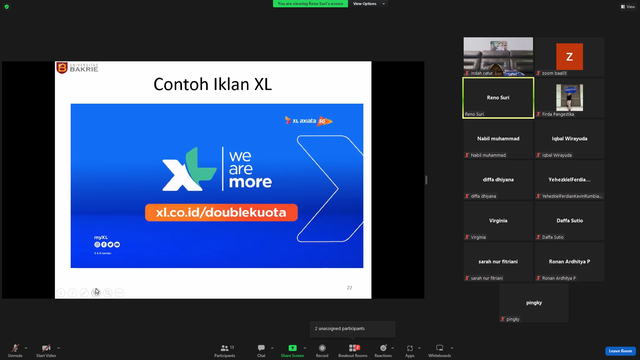The width and height of the screenshot is (640, 360).
Task: Select the Daffa Sutio participant tile
Action: point(569,221)
